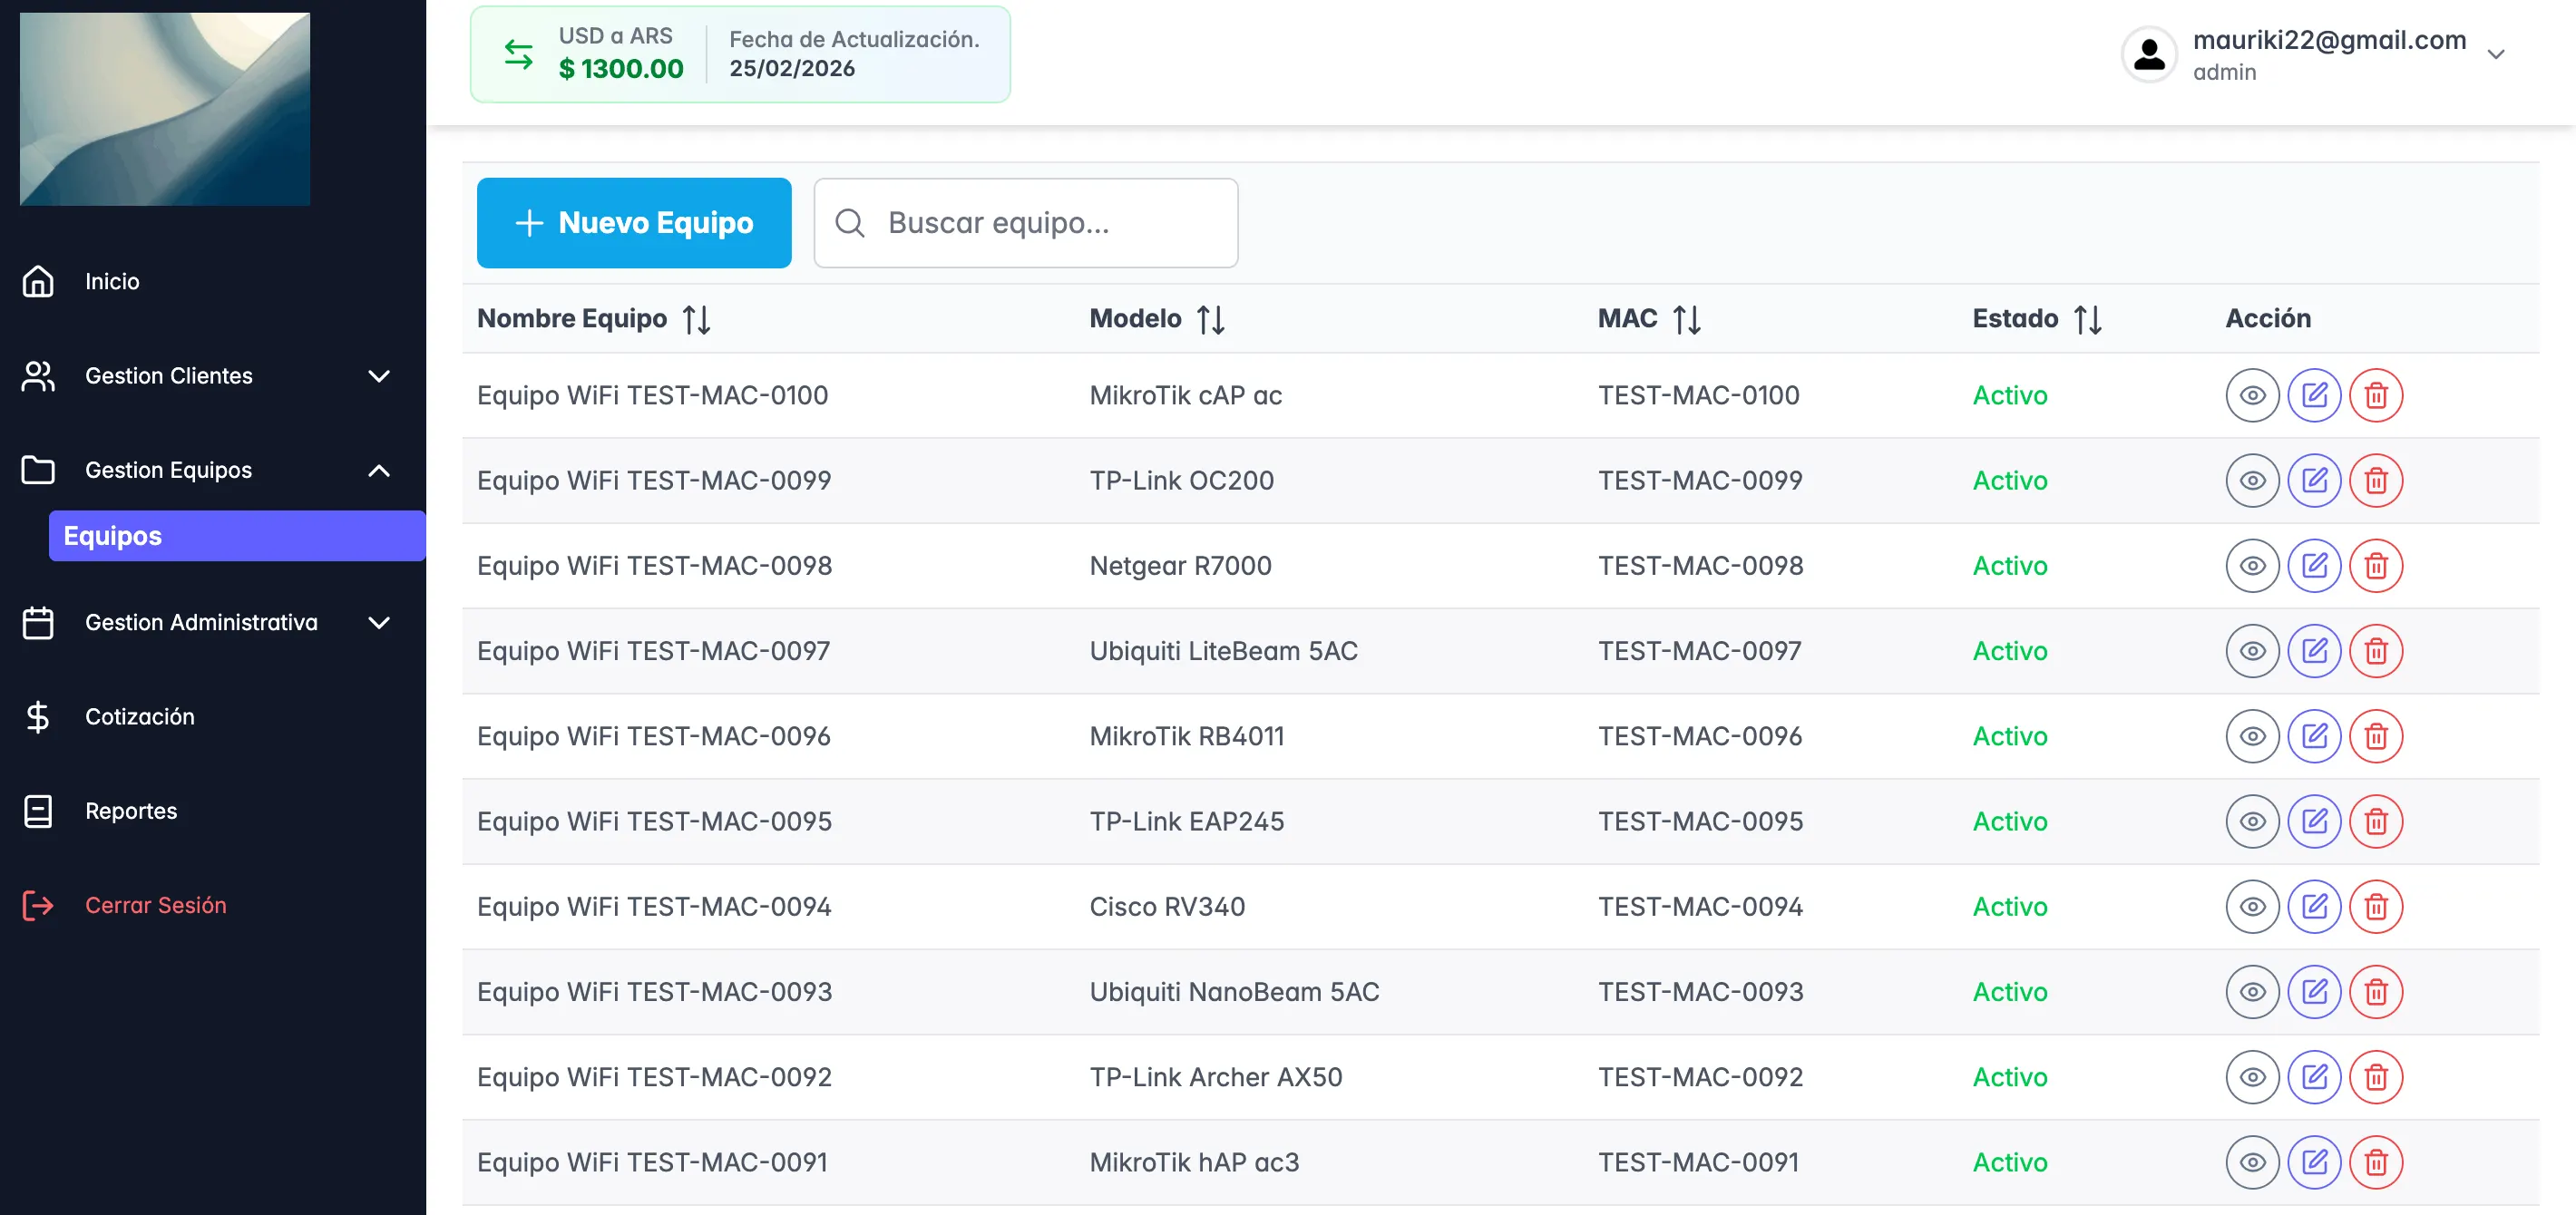
Task: Click edit pencil for Netgear R7000 row
Action: (2314, 566)
